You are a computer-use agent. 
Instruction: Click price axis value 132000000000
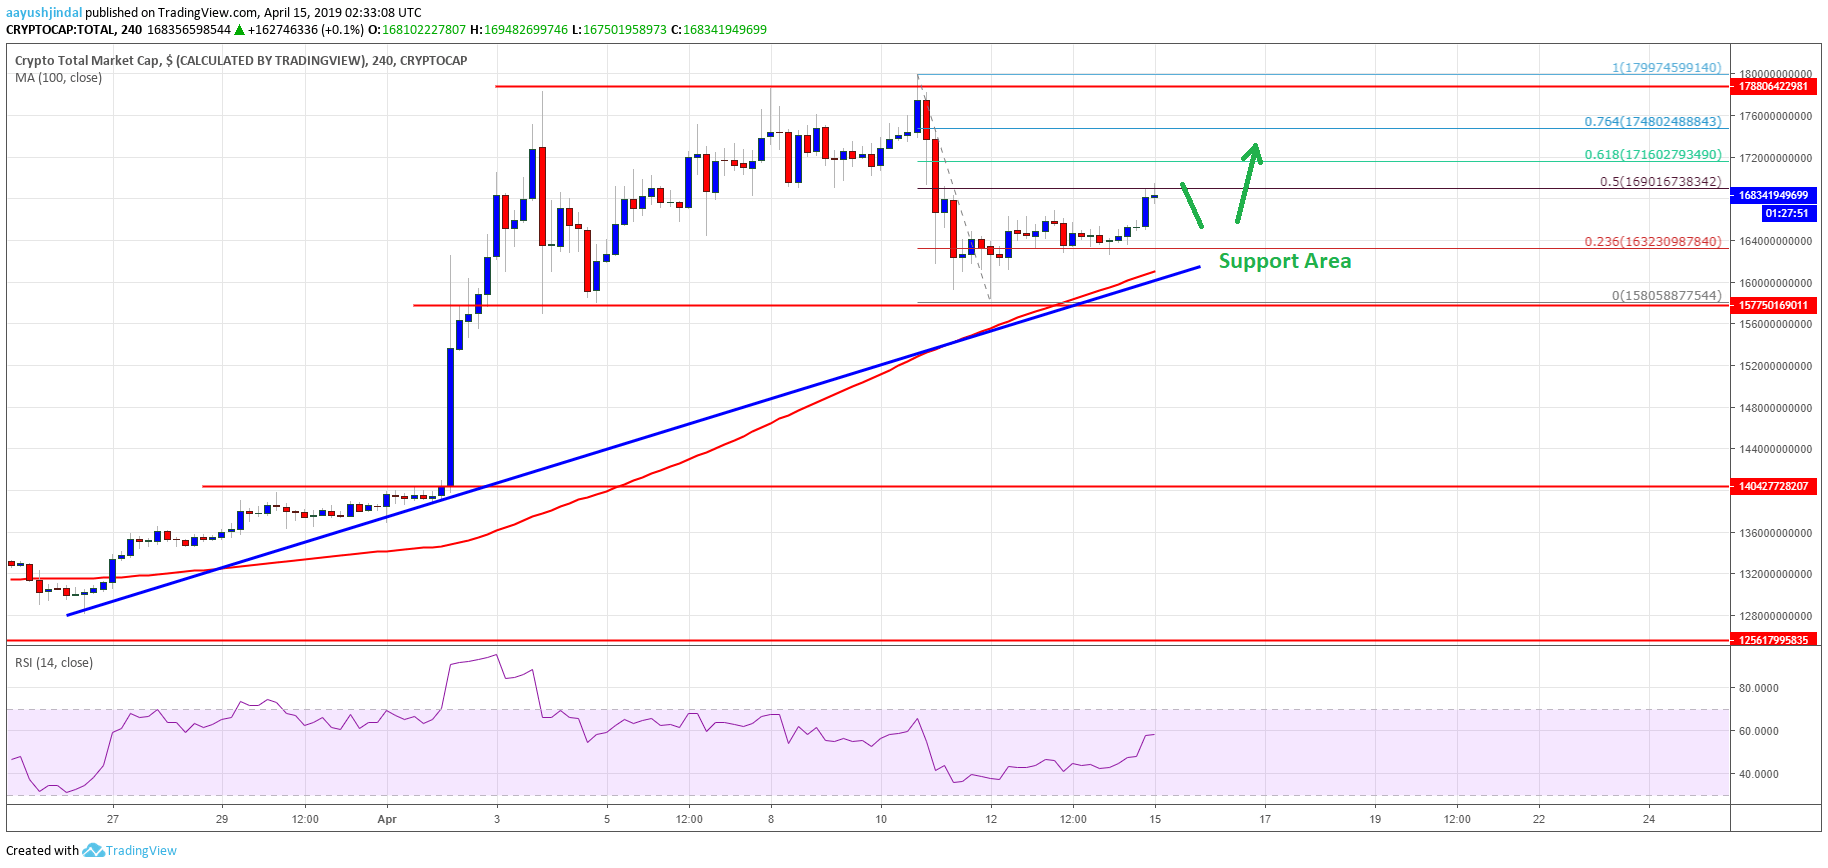tap(1775, 574)
